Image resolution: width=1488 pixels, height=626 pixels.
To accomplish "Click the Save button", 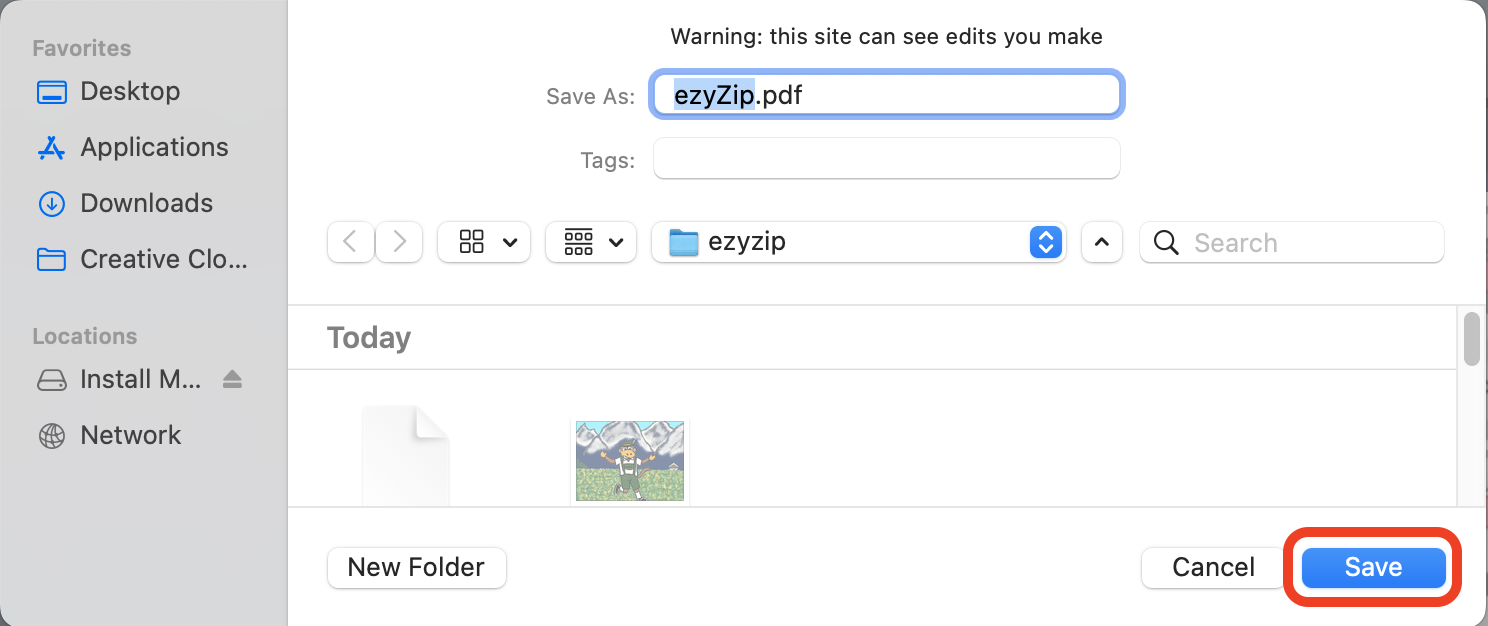I will coord(1372,567).
